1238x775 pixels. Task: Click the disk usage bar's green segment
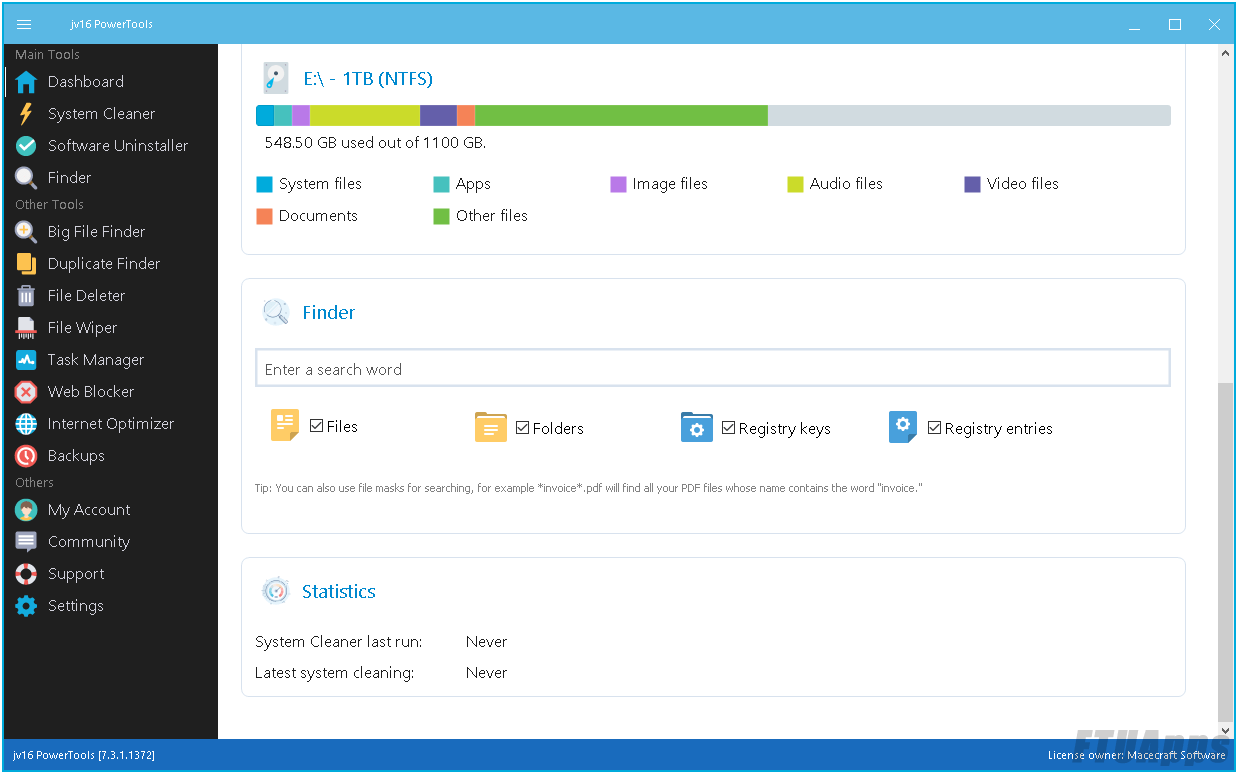pyautogui.click(x=621, y=116)
